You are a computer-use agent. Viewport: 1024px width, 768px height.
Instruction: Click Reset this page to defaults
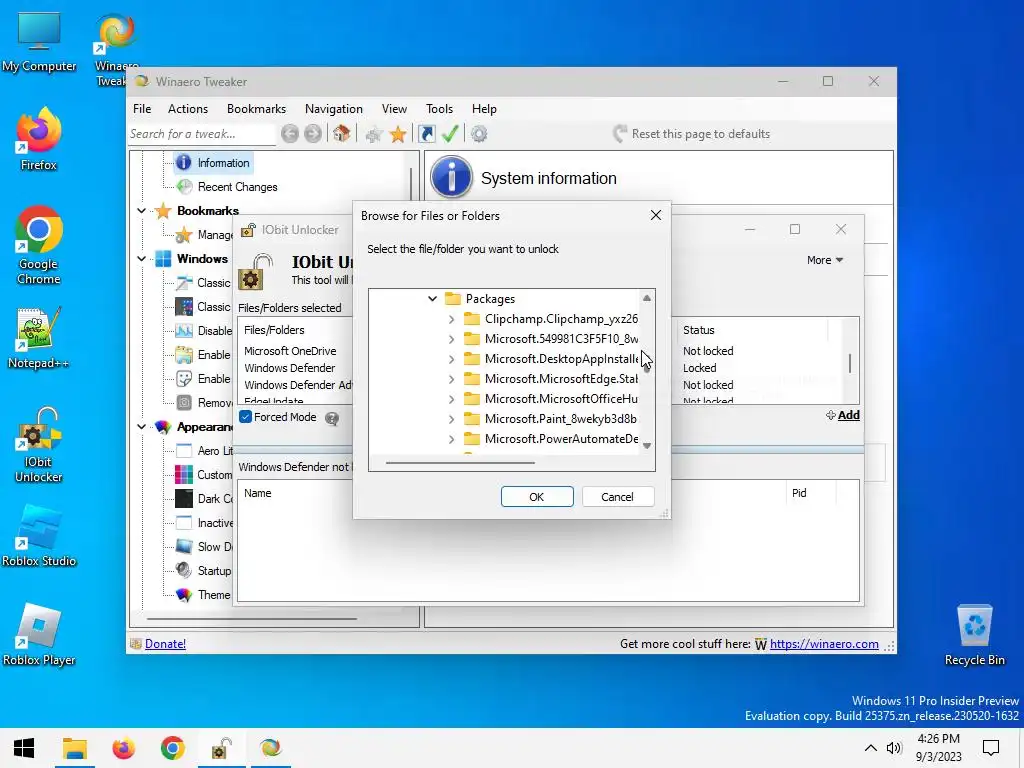pyautogui.click(x=692, y=134)
